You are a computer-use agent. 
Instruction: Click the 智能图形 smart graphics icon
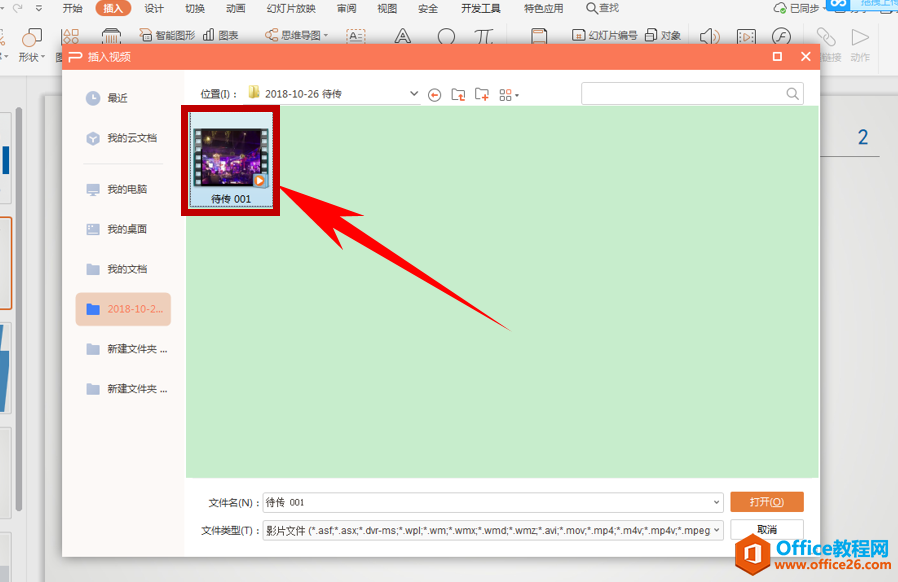coord(167,36)
